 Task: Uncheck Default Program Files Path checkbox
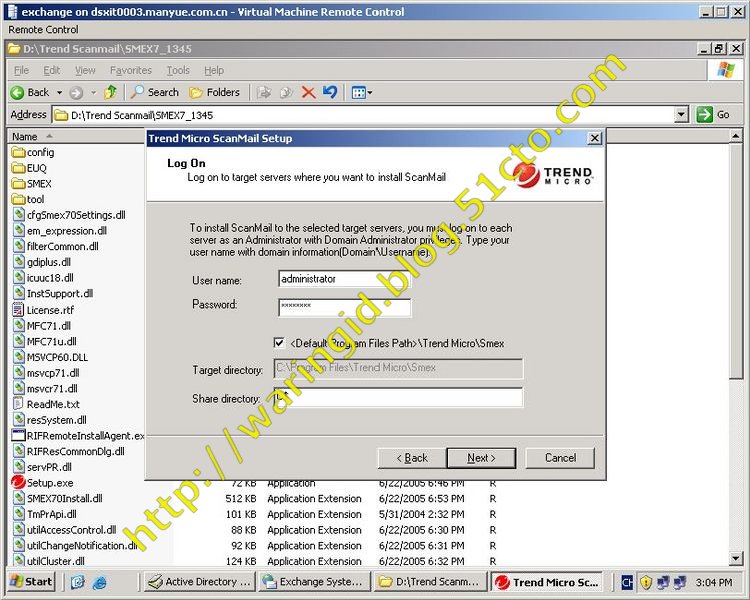279,343
